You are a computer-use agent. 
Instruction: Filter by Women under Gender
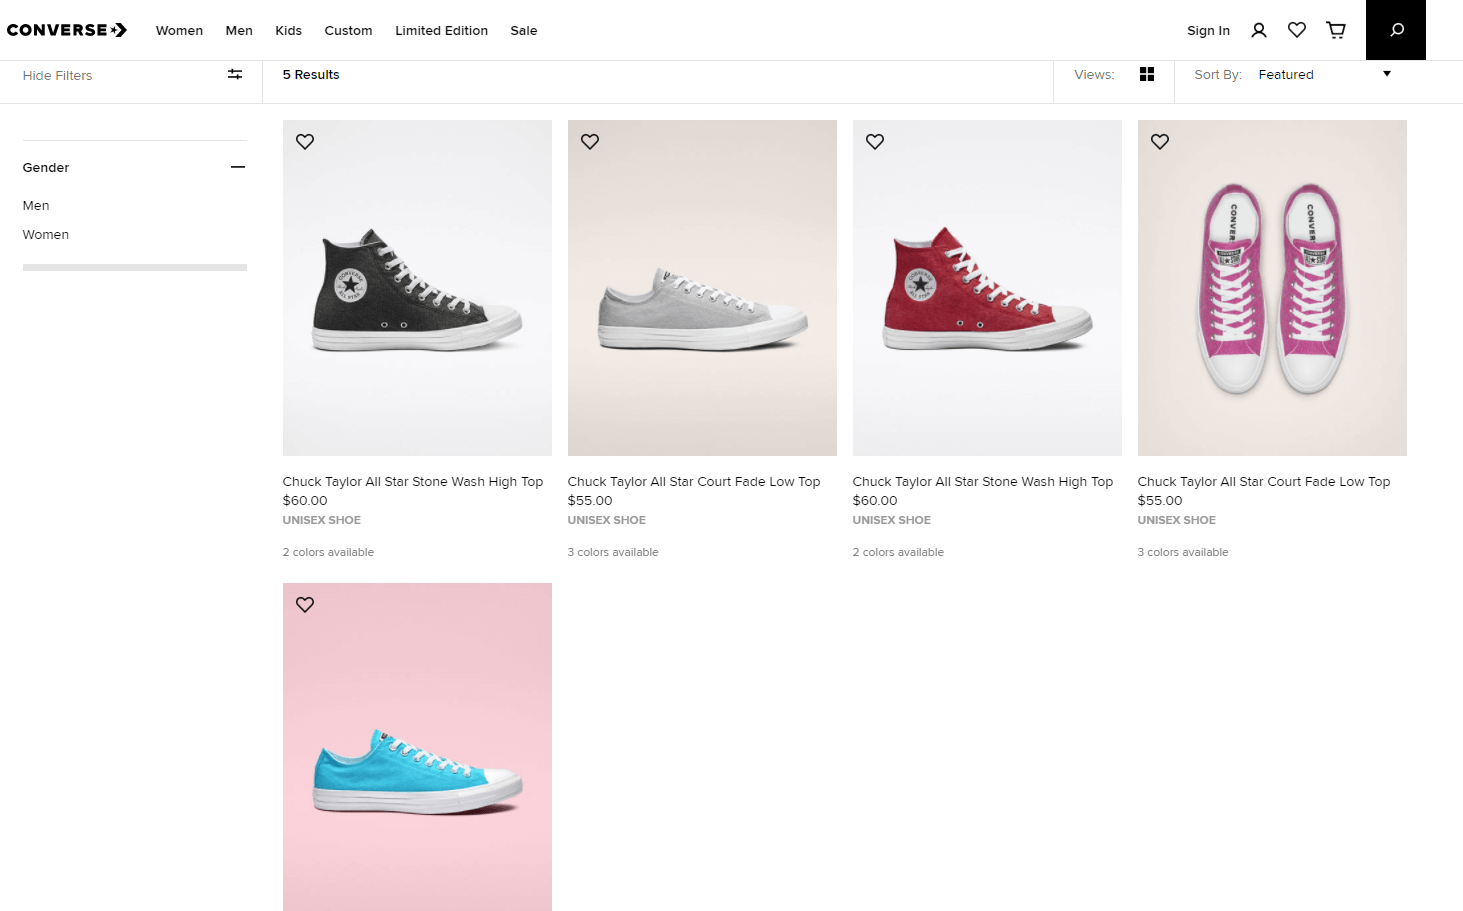pyautogui.click(x=46, y=234)
